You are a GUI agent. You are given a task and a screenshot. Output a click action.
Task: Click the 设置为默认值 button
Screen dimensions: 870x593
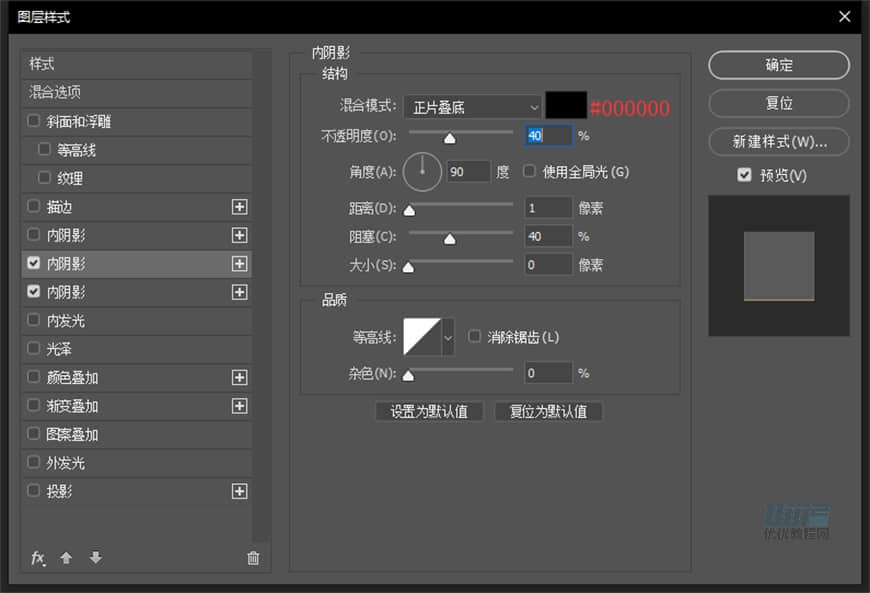pyautogui.click(x=428, y=411)
